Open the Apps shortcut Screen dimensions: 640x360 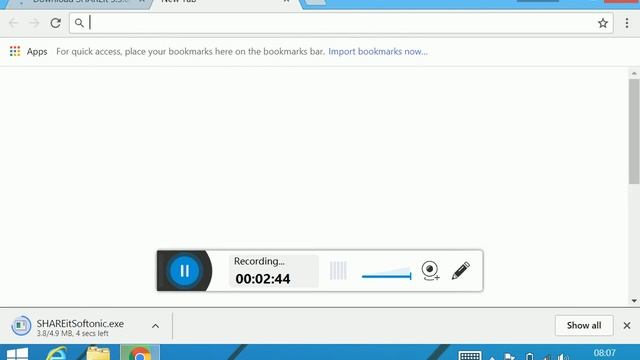point(29,51)
